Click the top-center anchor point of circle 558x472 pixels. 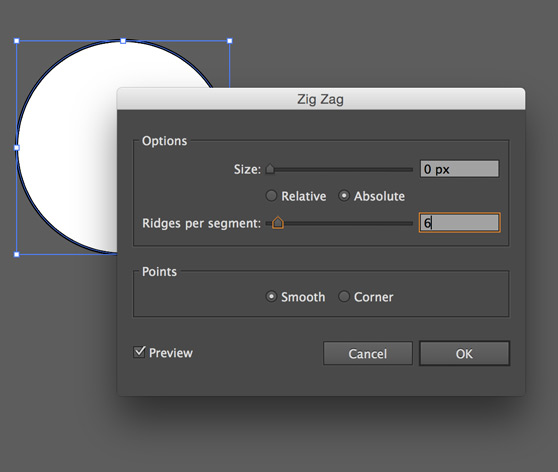click(123, 41)
